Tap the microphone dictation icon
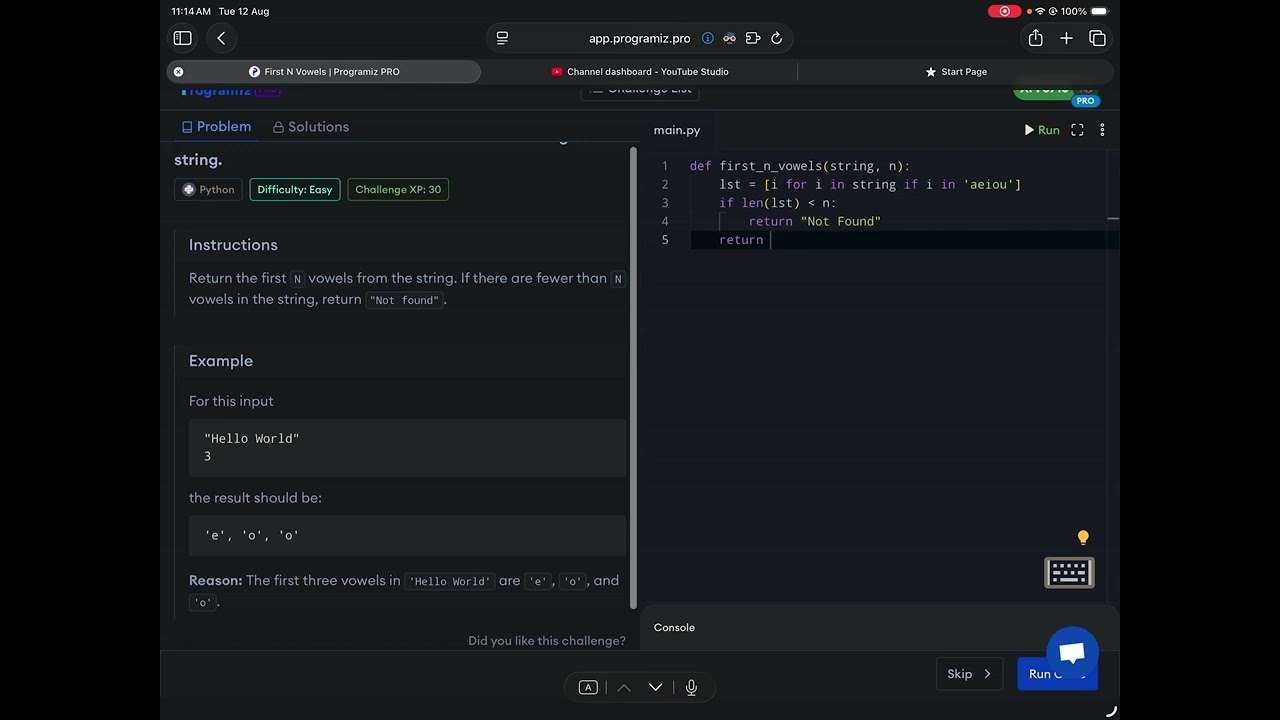The width and height of the screenshot is (1280, 720). 691,687
